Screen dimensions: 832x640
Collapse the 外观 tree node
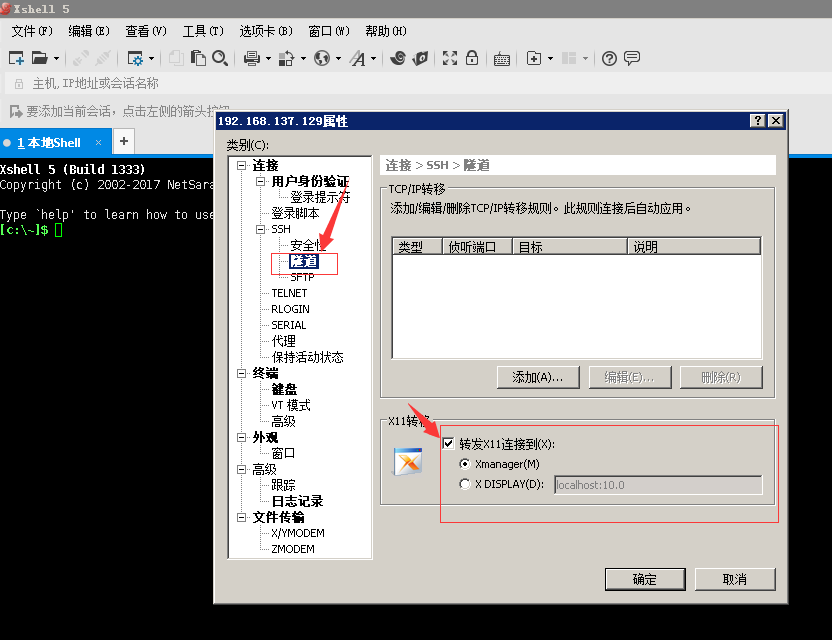(x=241, y=437)
